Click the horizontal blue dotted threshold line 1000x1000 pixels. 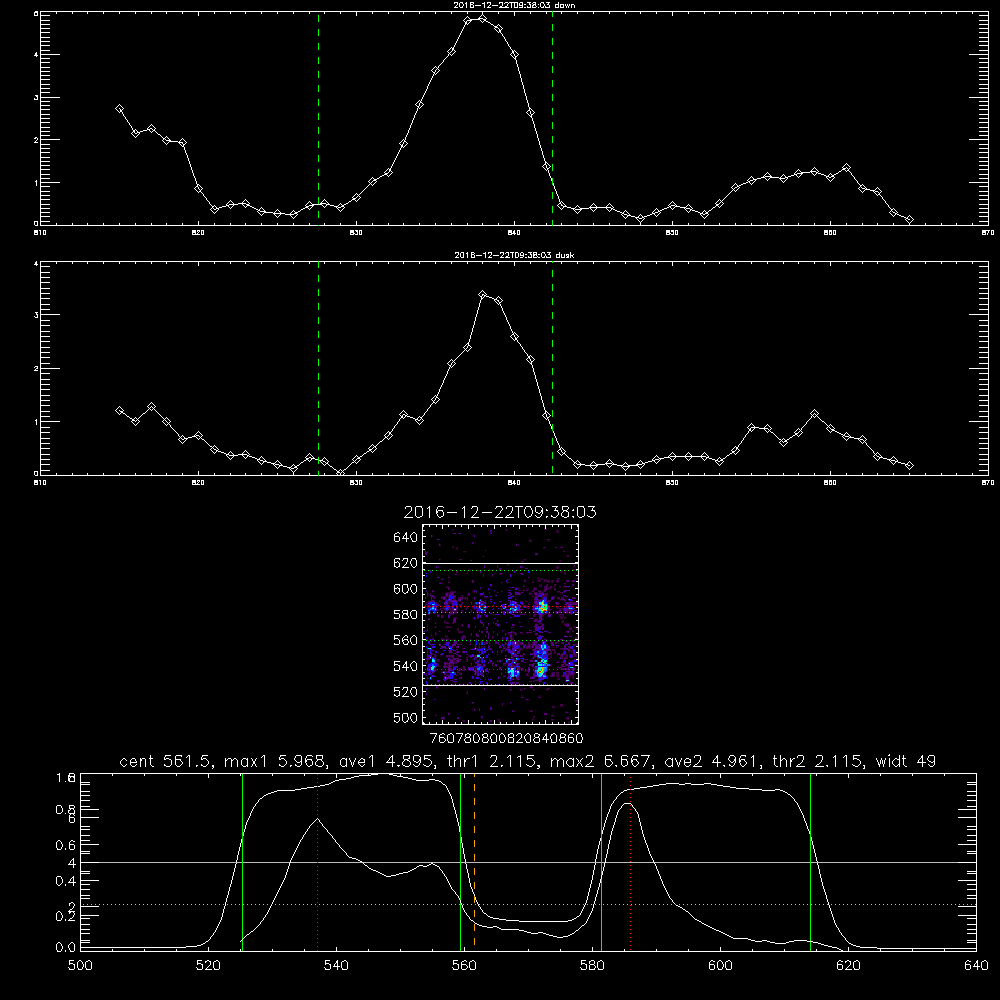point(528,904)
